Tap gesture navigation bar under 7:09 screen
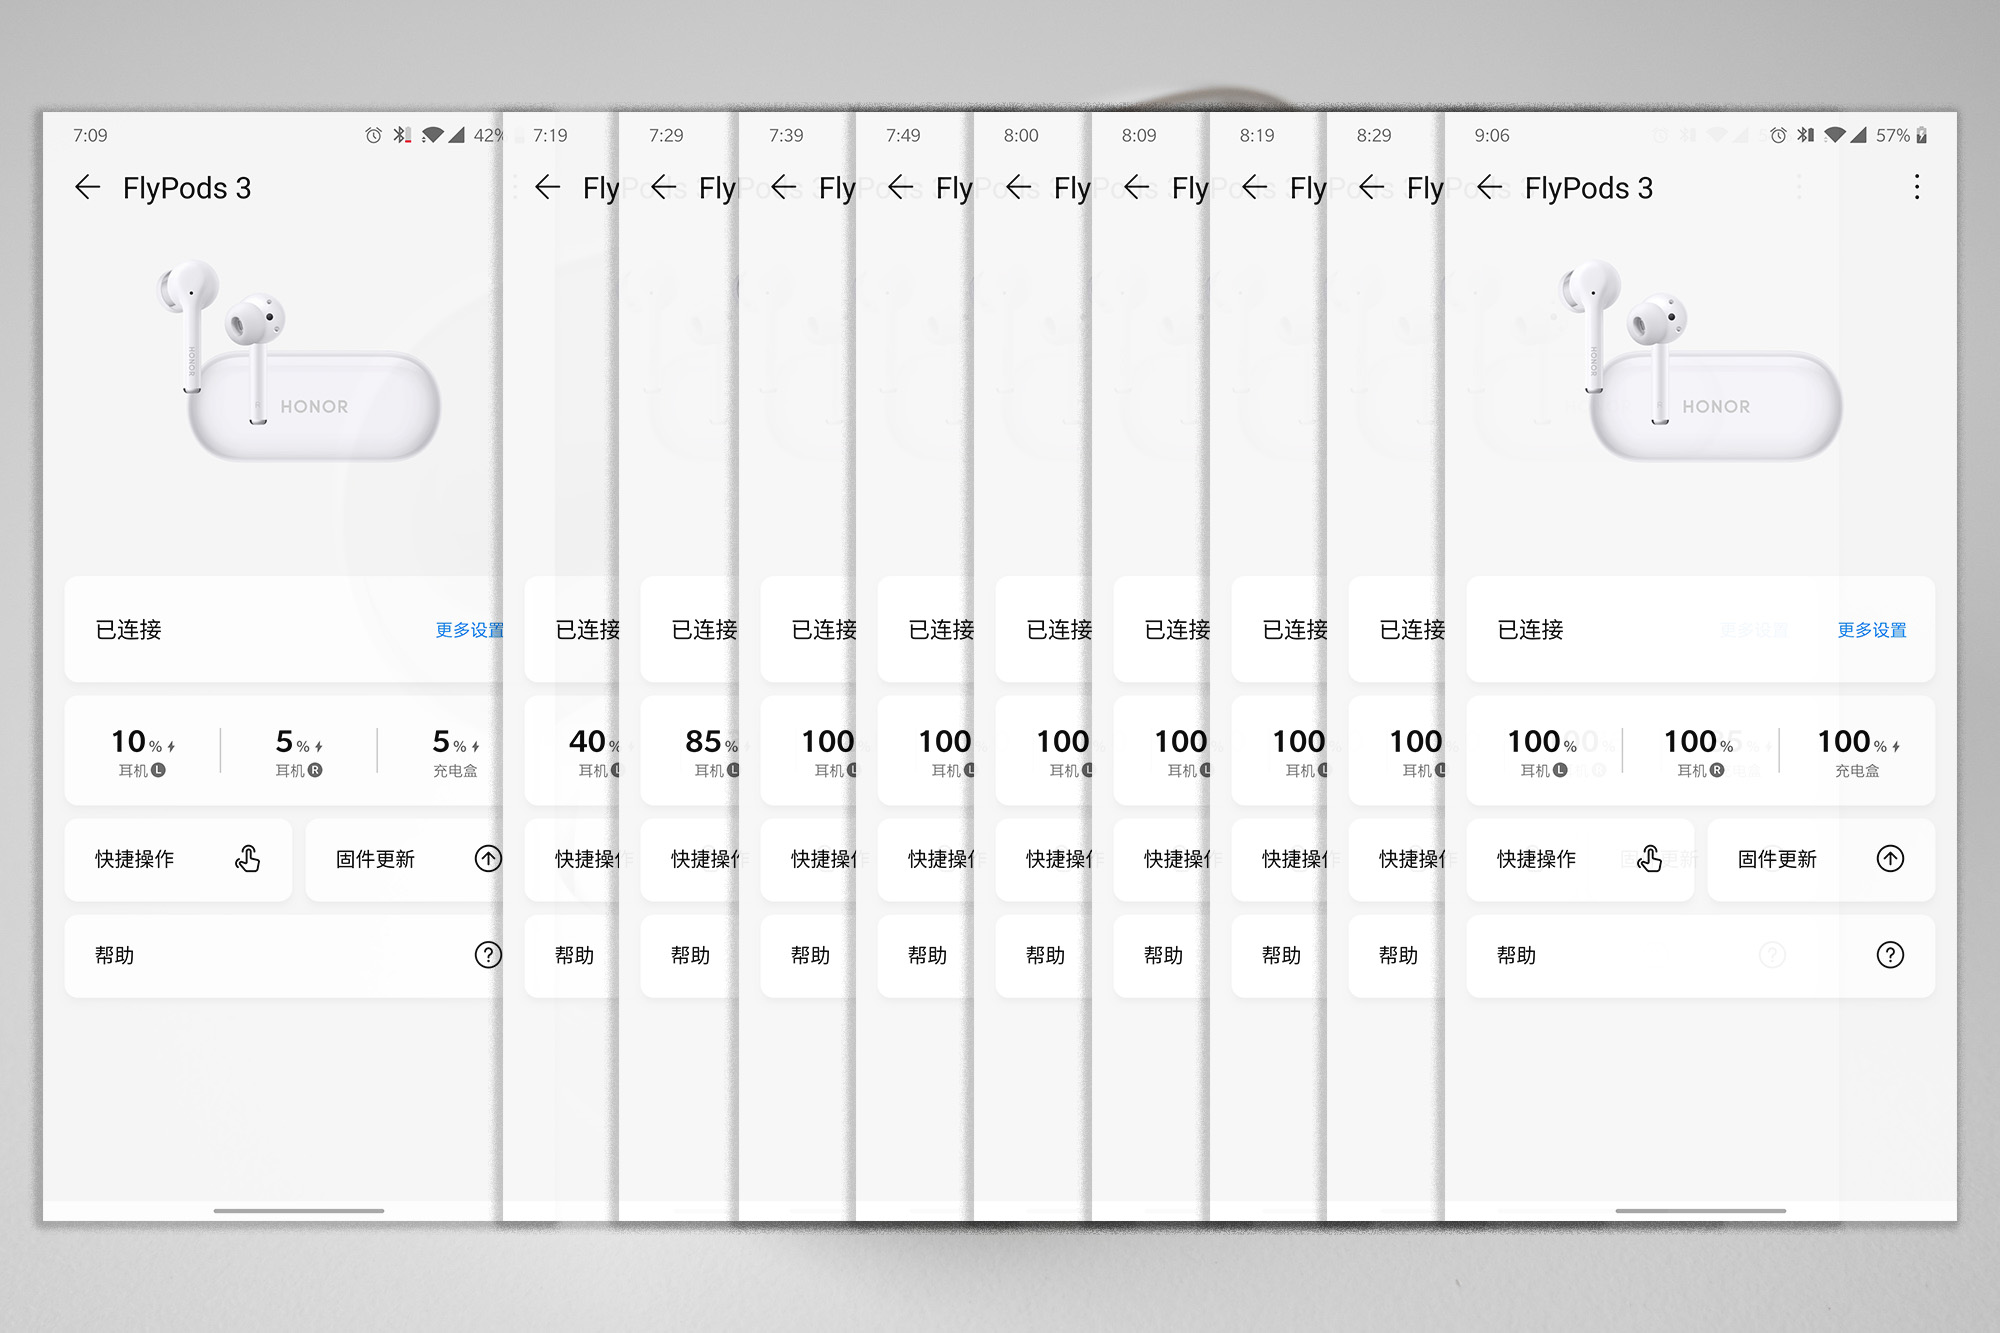 [298, 1211]
